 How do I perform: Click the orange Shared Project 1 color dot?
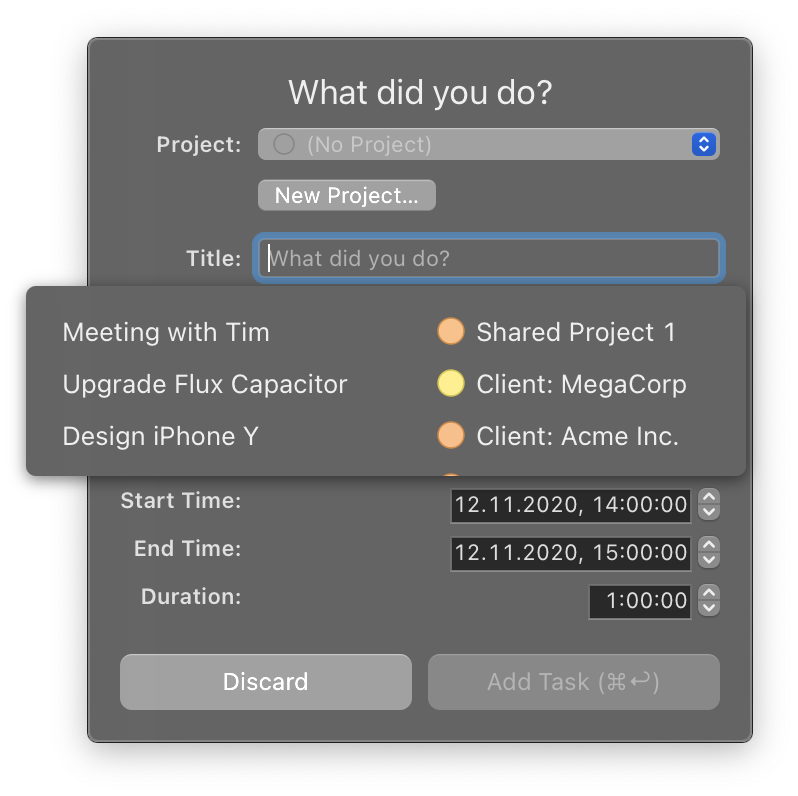[451, 332]
